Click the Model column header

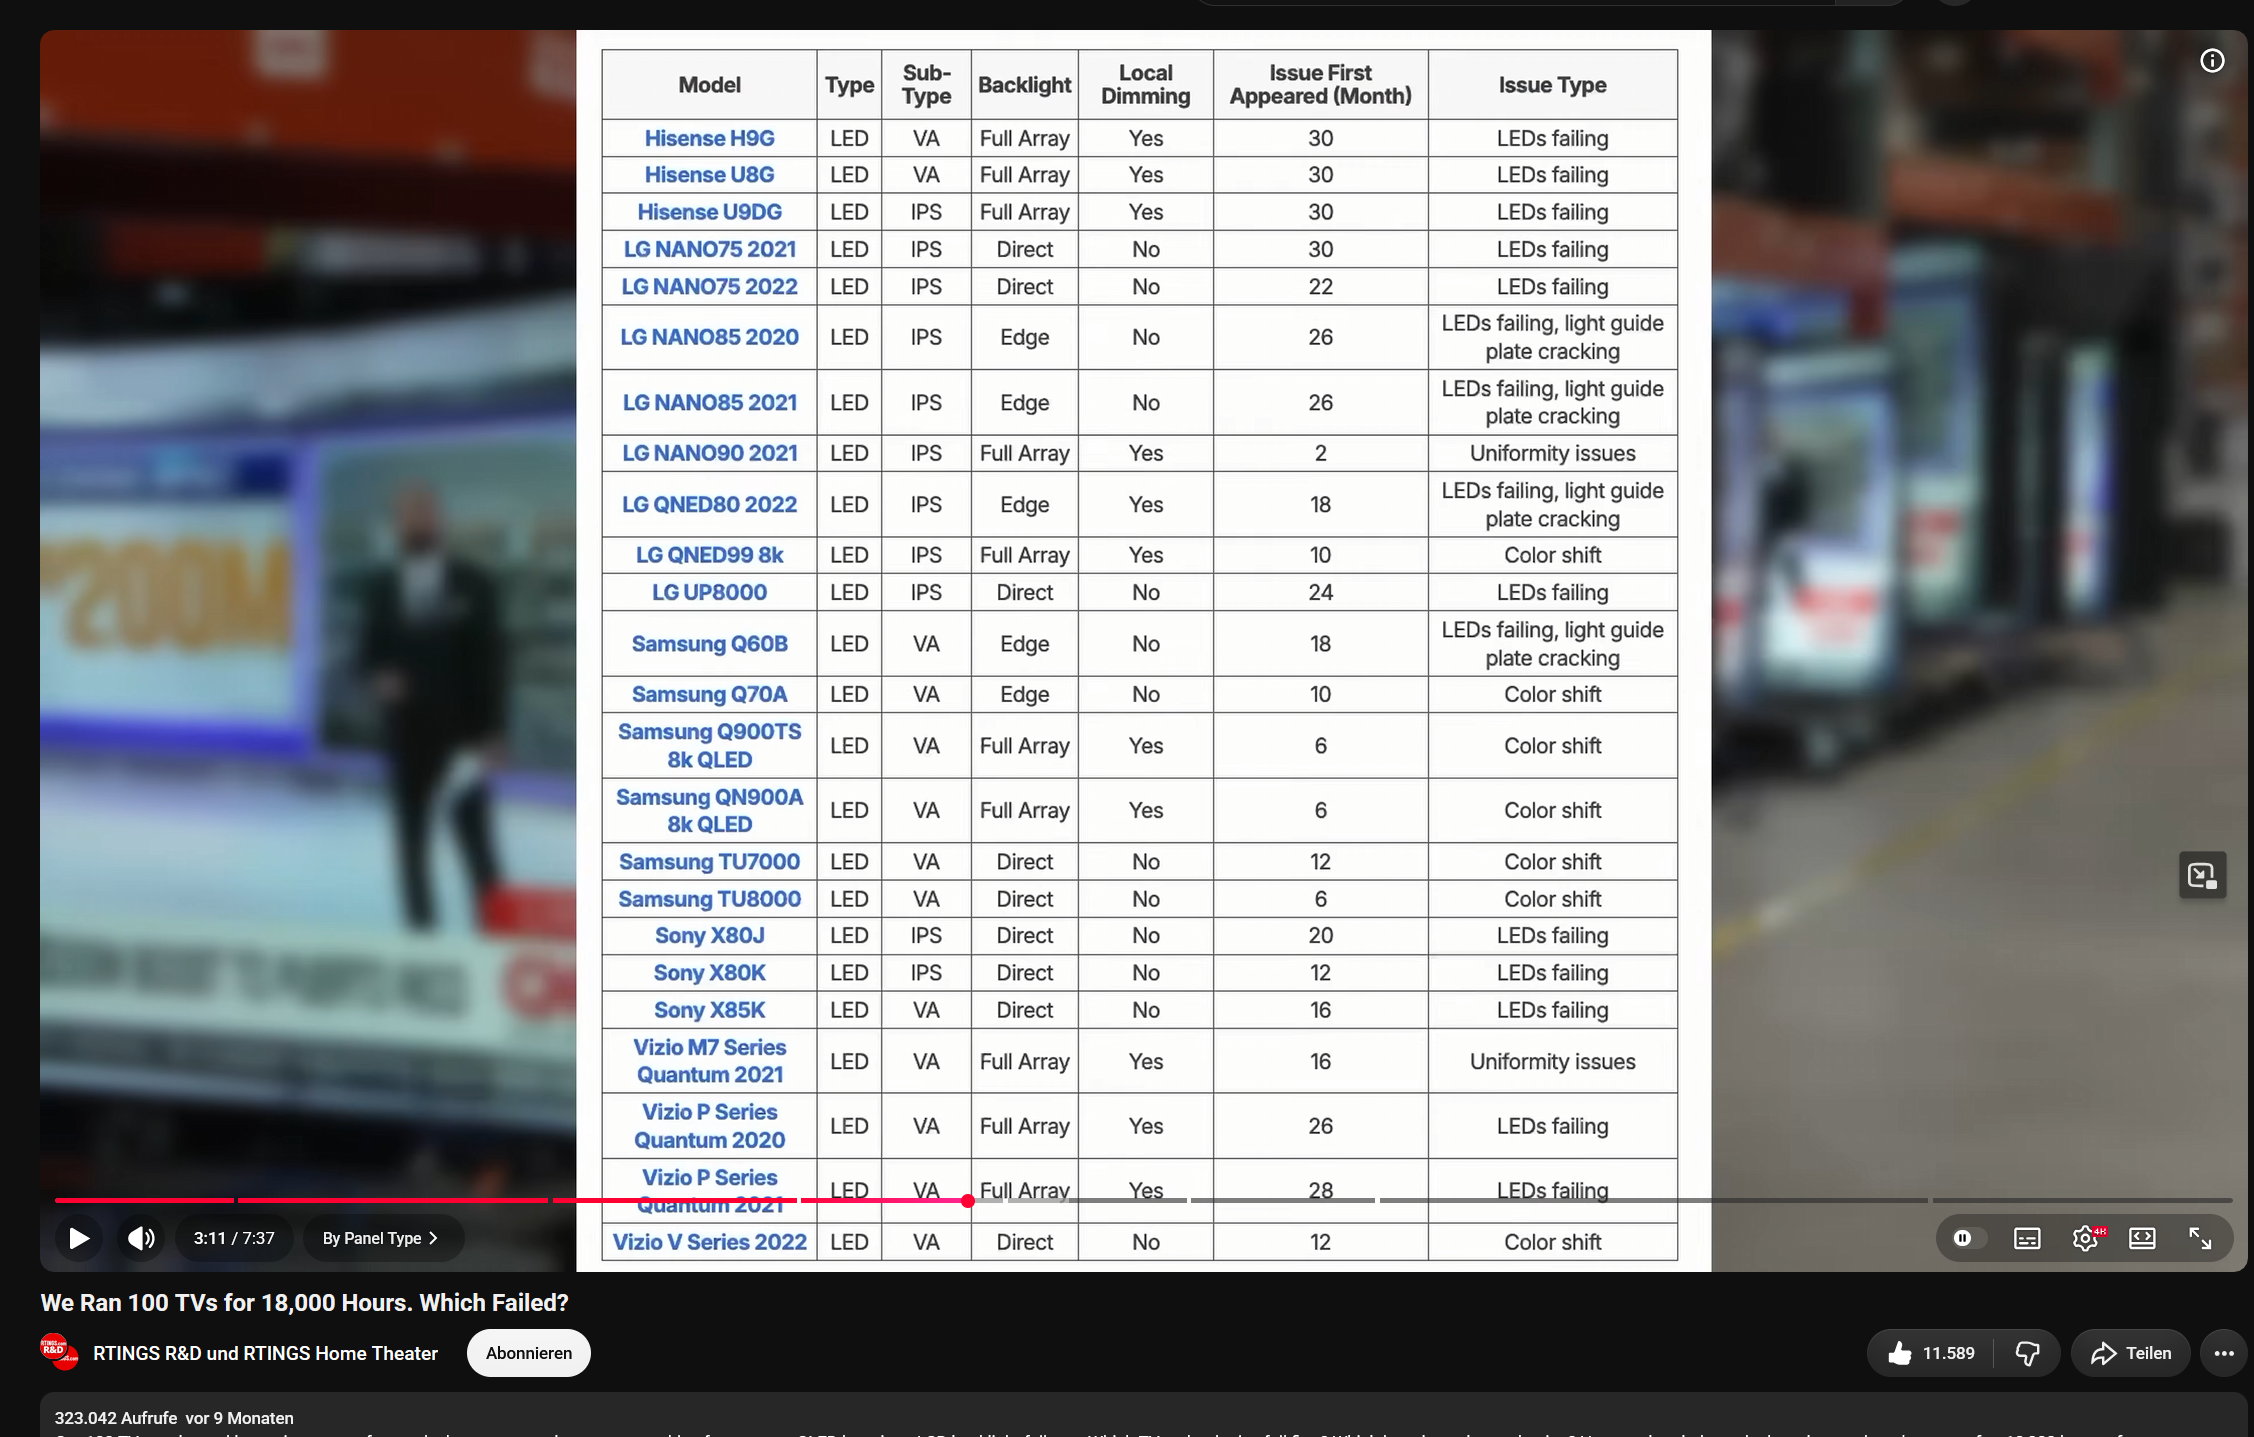[x=709, y=85]
